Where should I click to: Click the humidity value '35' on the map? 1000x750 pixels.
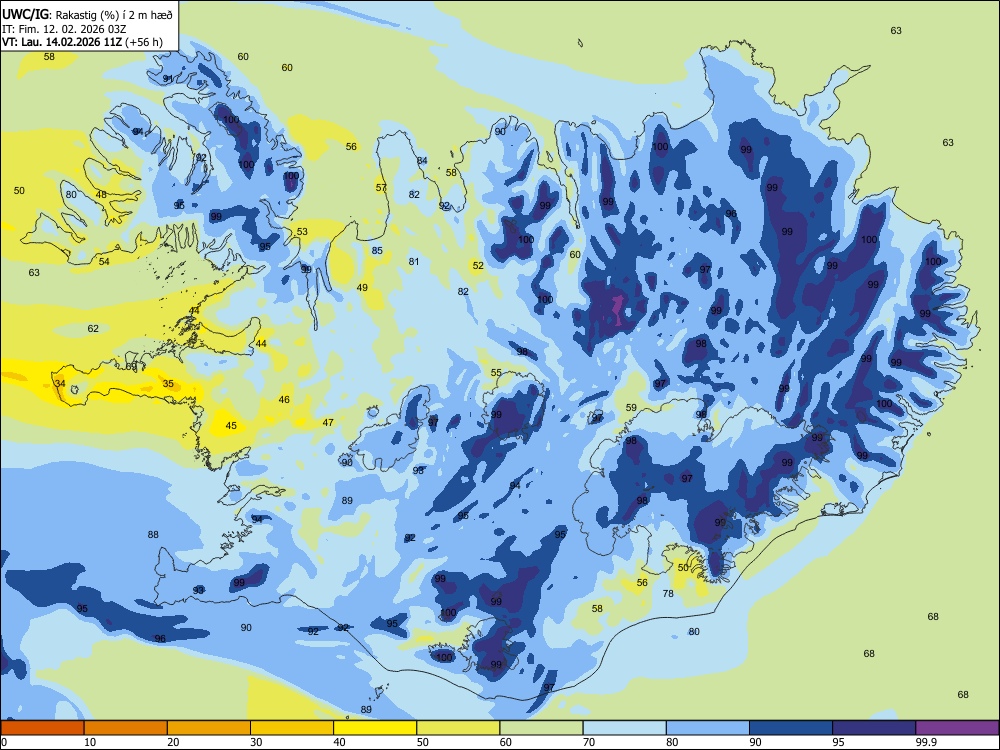click(x=168, y=383)
